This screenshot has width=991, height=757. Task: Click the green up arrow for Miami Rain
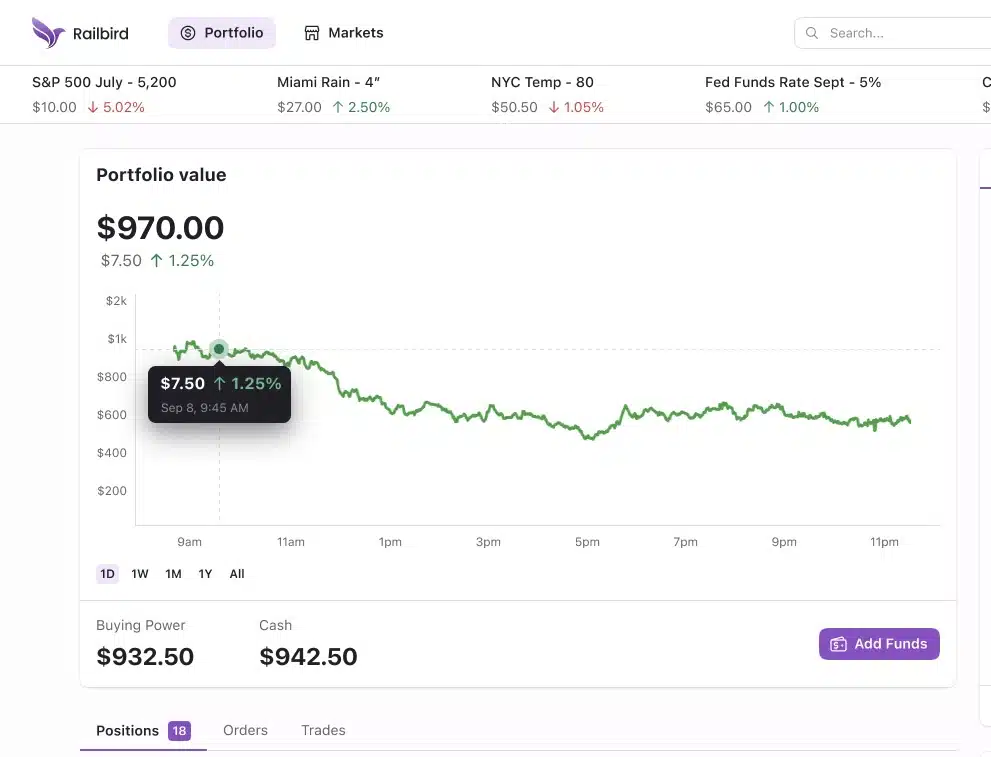click(338, 107)
